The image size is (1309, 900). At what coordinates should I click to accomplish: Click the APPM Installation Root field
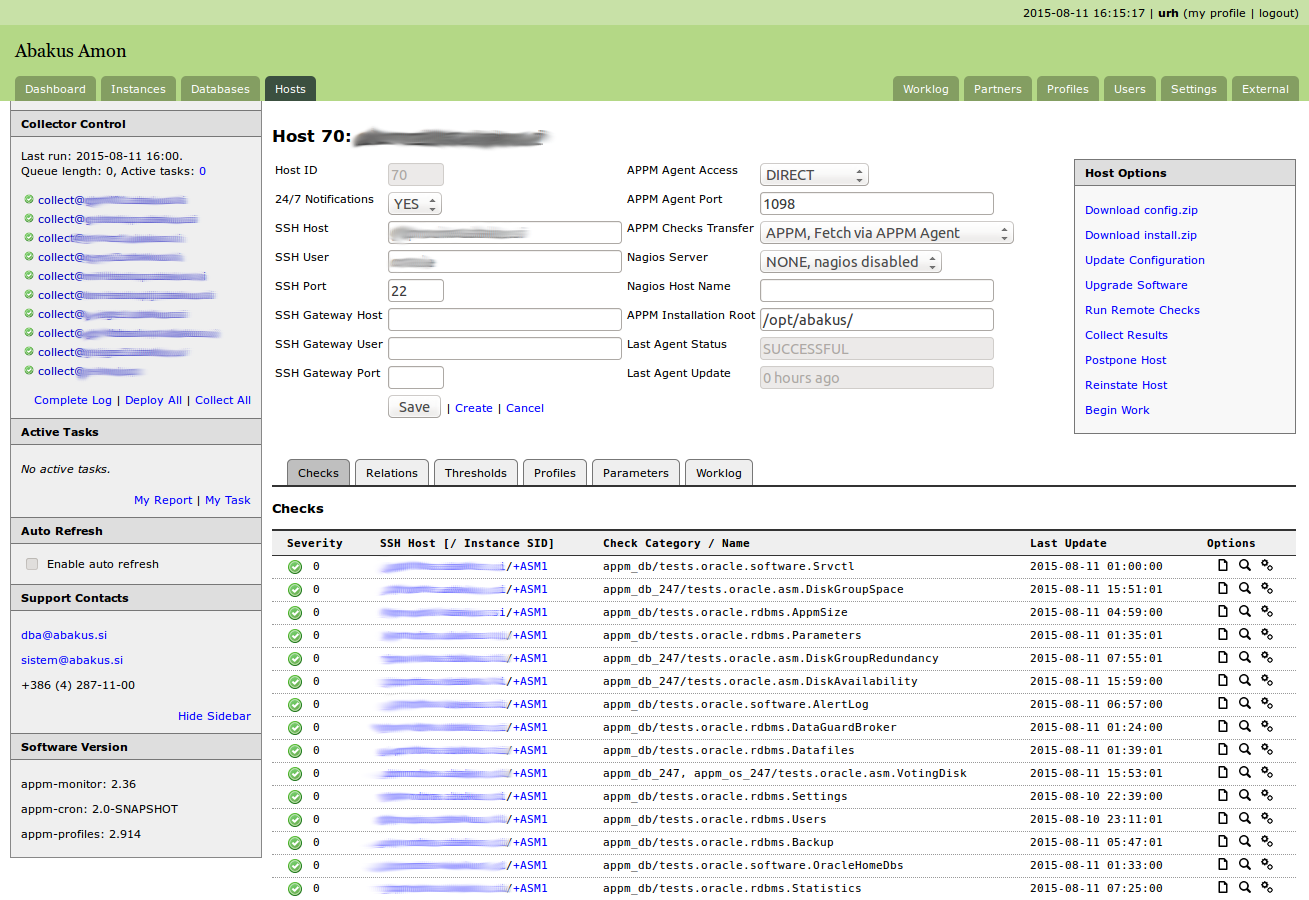tap(877, 320)
